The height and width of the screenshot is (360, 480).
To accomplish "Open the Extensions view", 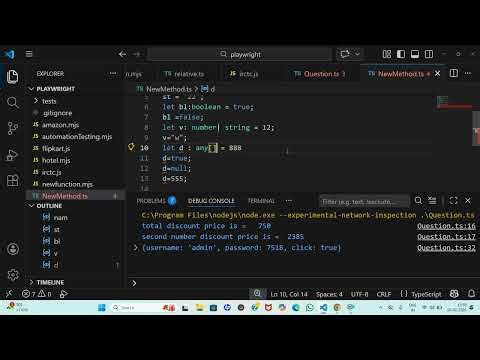I will [12, 181].
